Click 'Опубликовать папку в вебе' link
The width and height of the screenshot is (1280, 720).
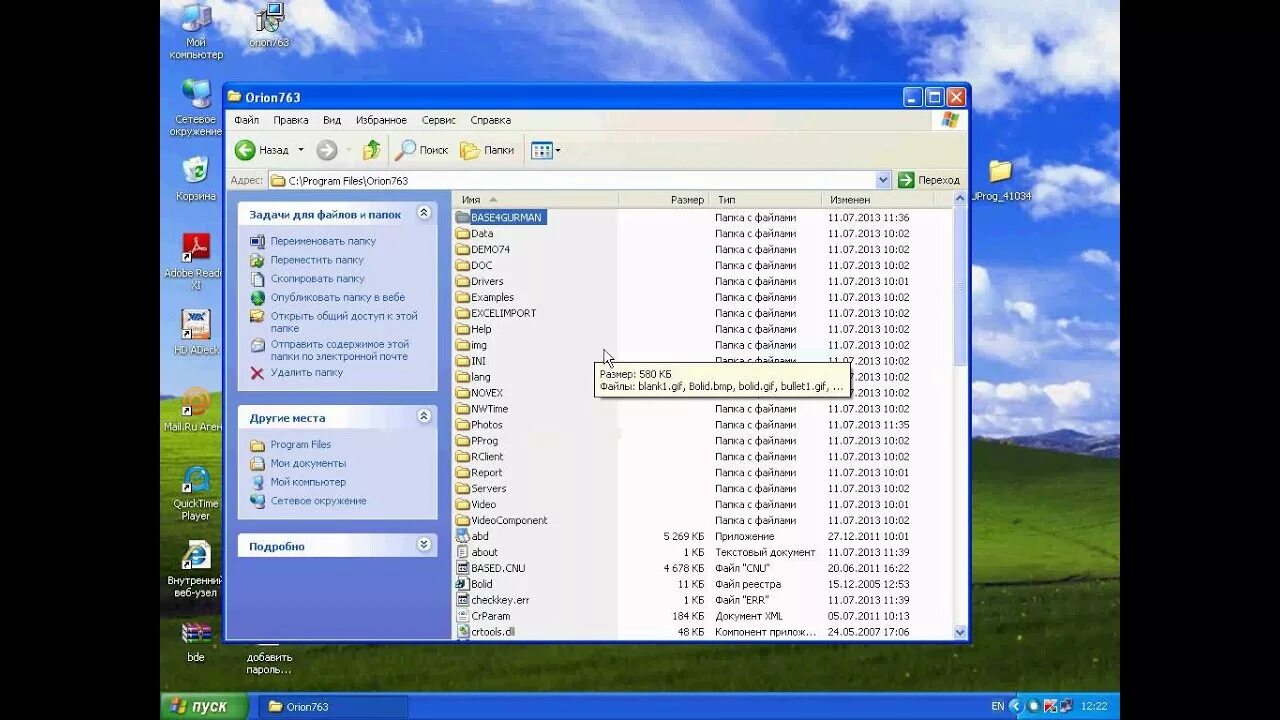(x=337, y=298)
